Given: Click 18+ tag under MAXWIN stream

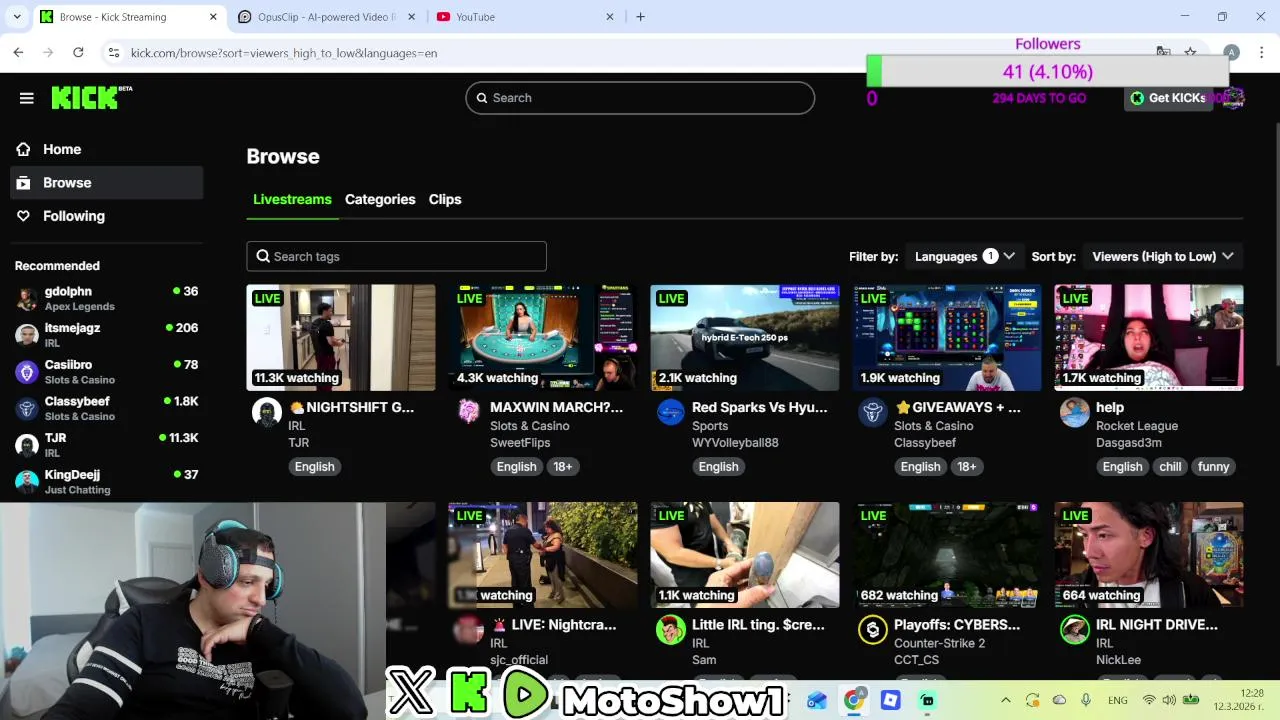Looking at the screenshot, I should 563,467.
